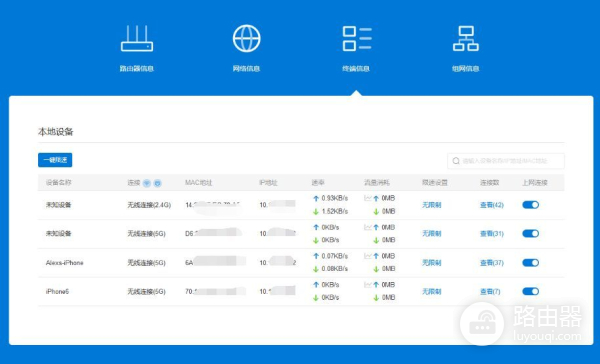
Task: Click the 连接数 column header
Action: [x=490, y=183]
